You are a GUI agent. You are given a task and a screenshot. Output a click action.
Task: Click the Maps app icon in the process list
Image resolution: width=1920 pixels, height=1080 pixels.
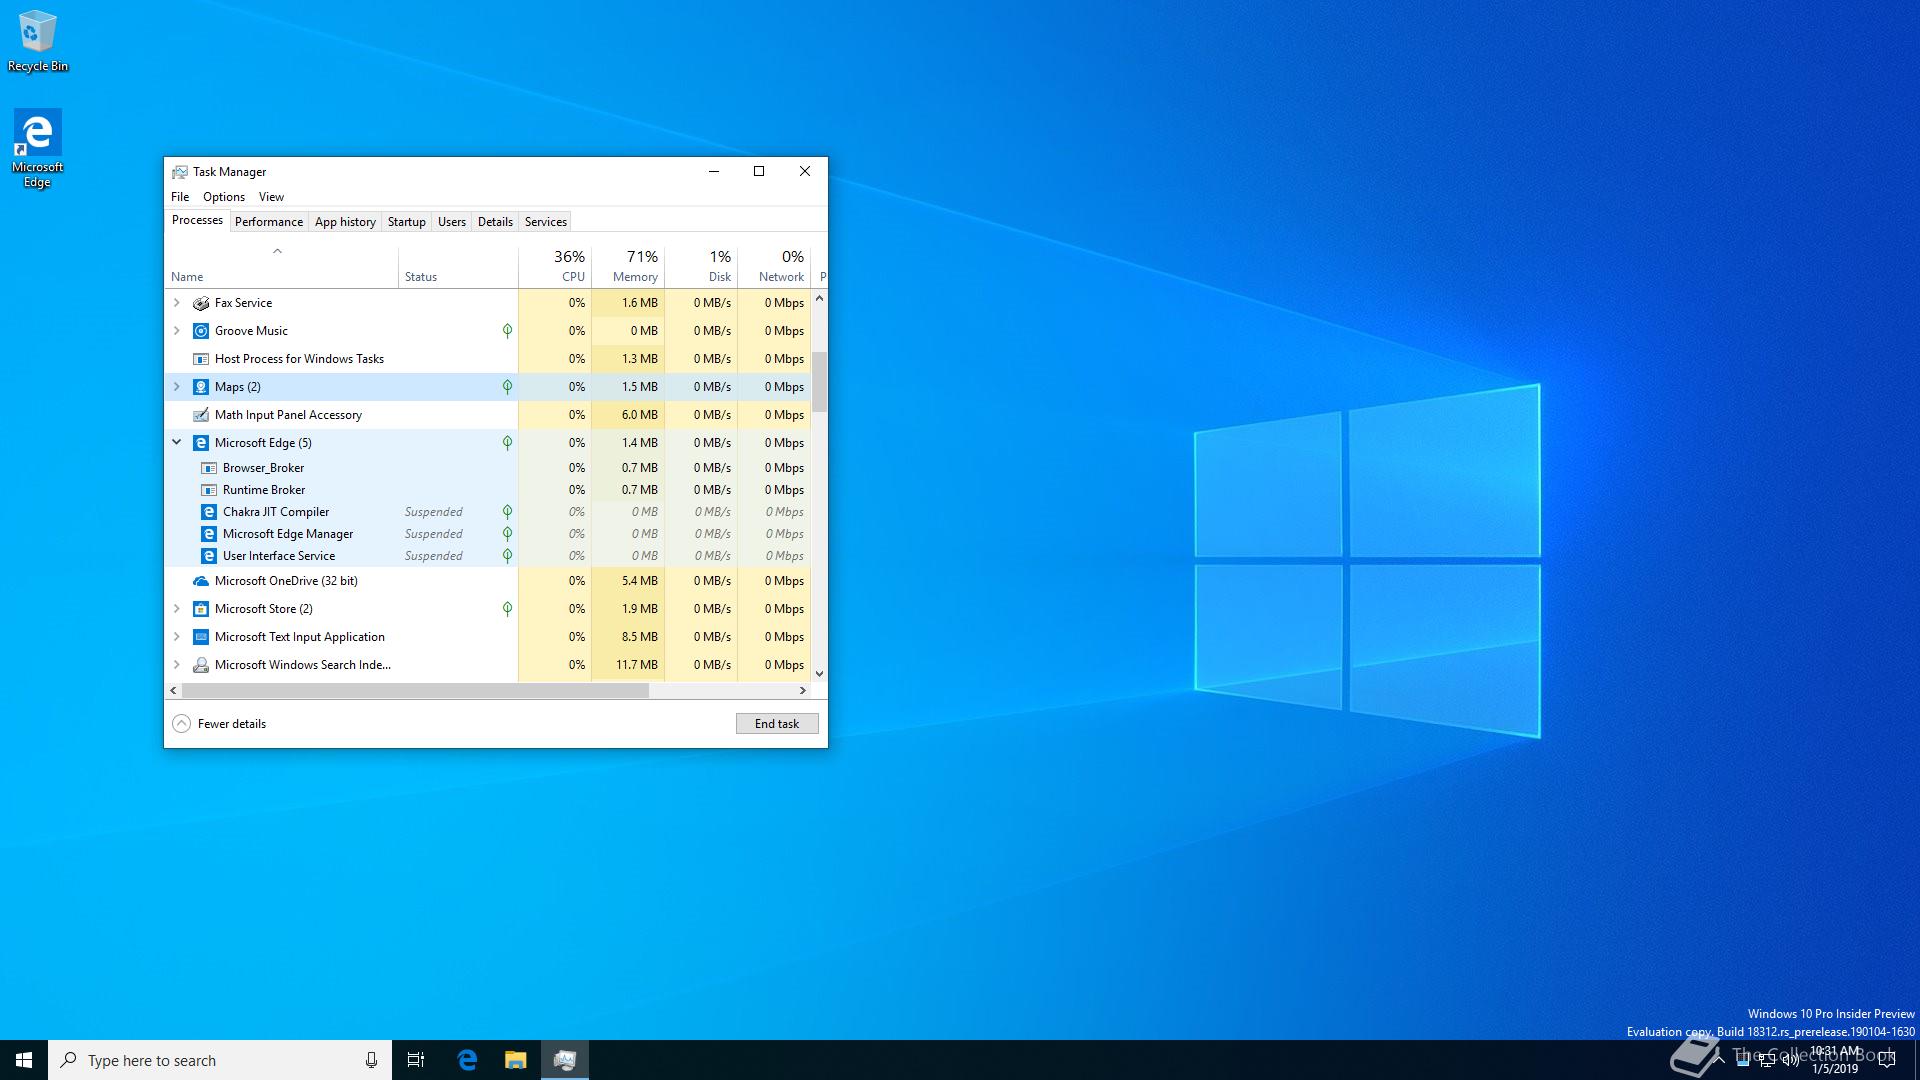click(201, 387)
